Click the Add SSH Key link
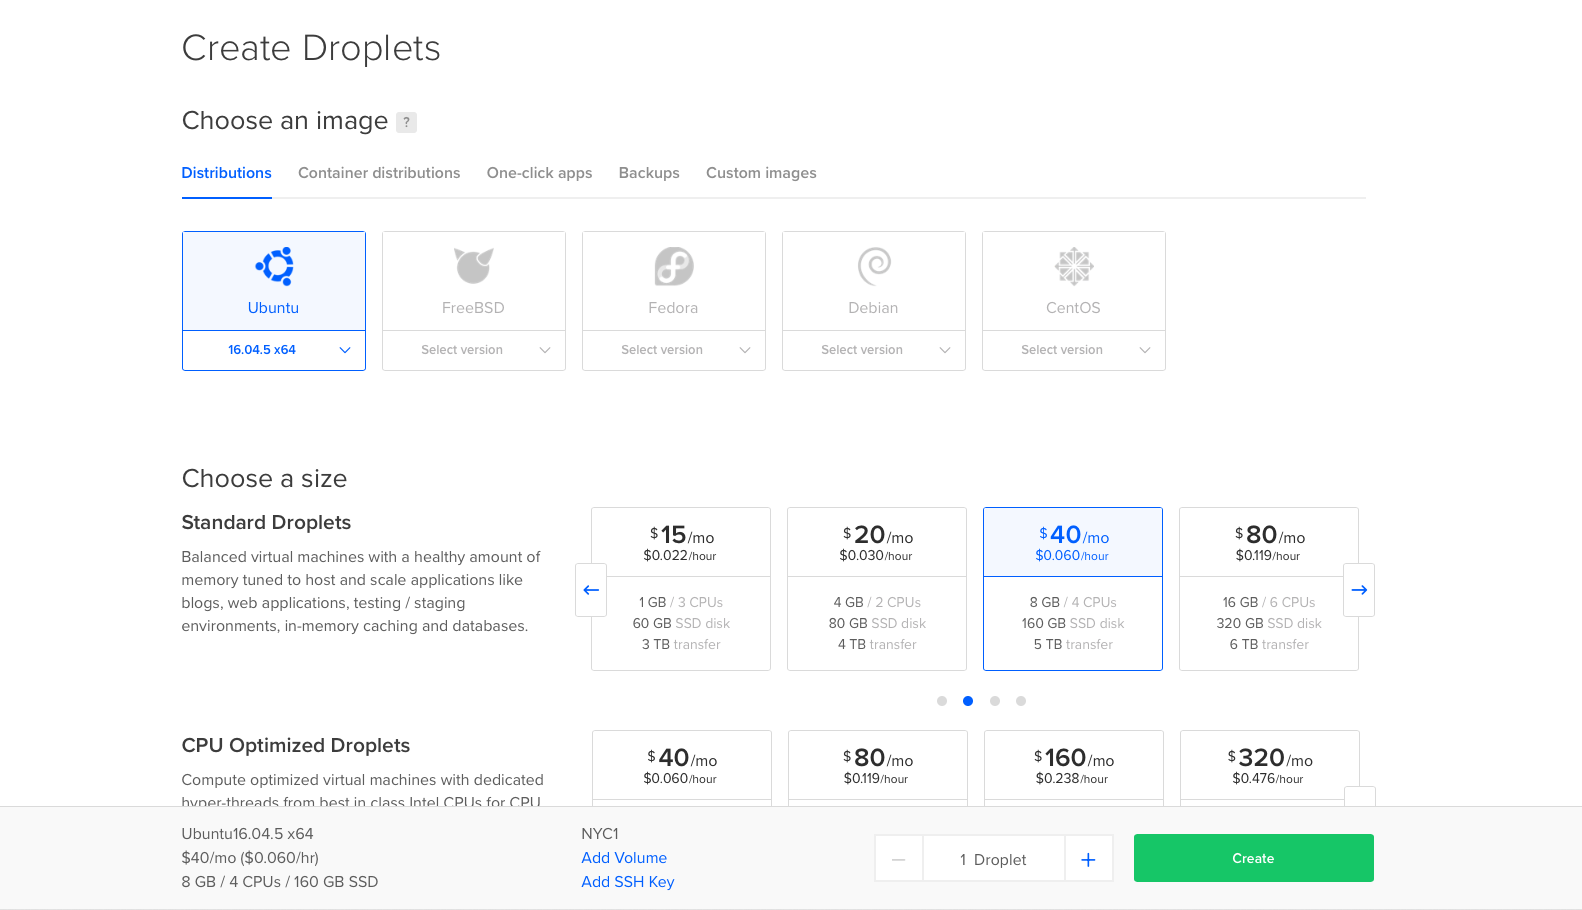This screenshot has width=1582, height=910. tap(627, 882)
